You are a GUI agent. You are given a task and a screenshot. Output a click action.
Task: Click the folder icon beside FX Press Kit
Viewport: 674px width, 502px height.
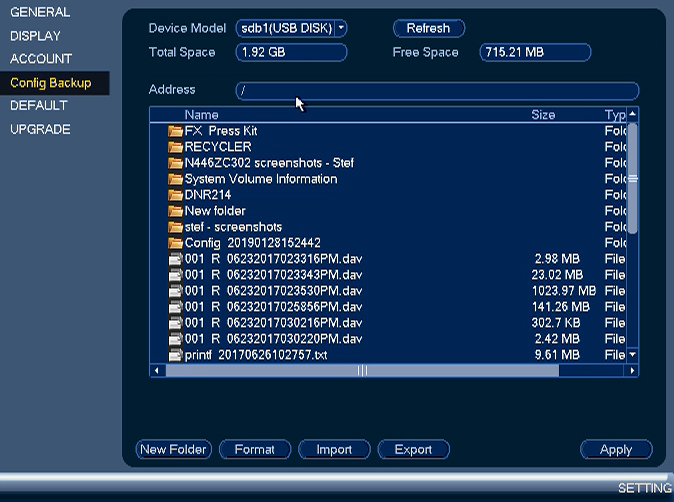click(x=175, y=131)
